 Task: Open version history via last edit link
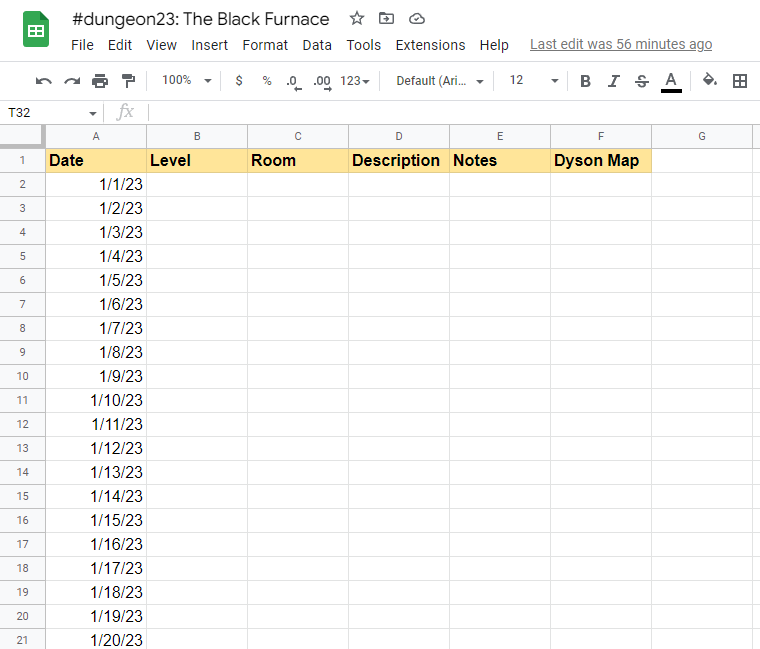tap(621, 45)
